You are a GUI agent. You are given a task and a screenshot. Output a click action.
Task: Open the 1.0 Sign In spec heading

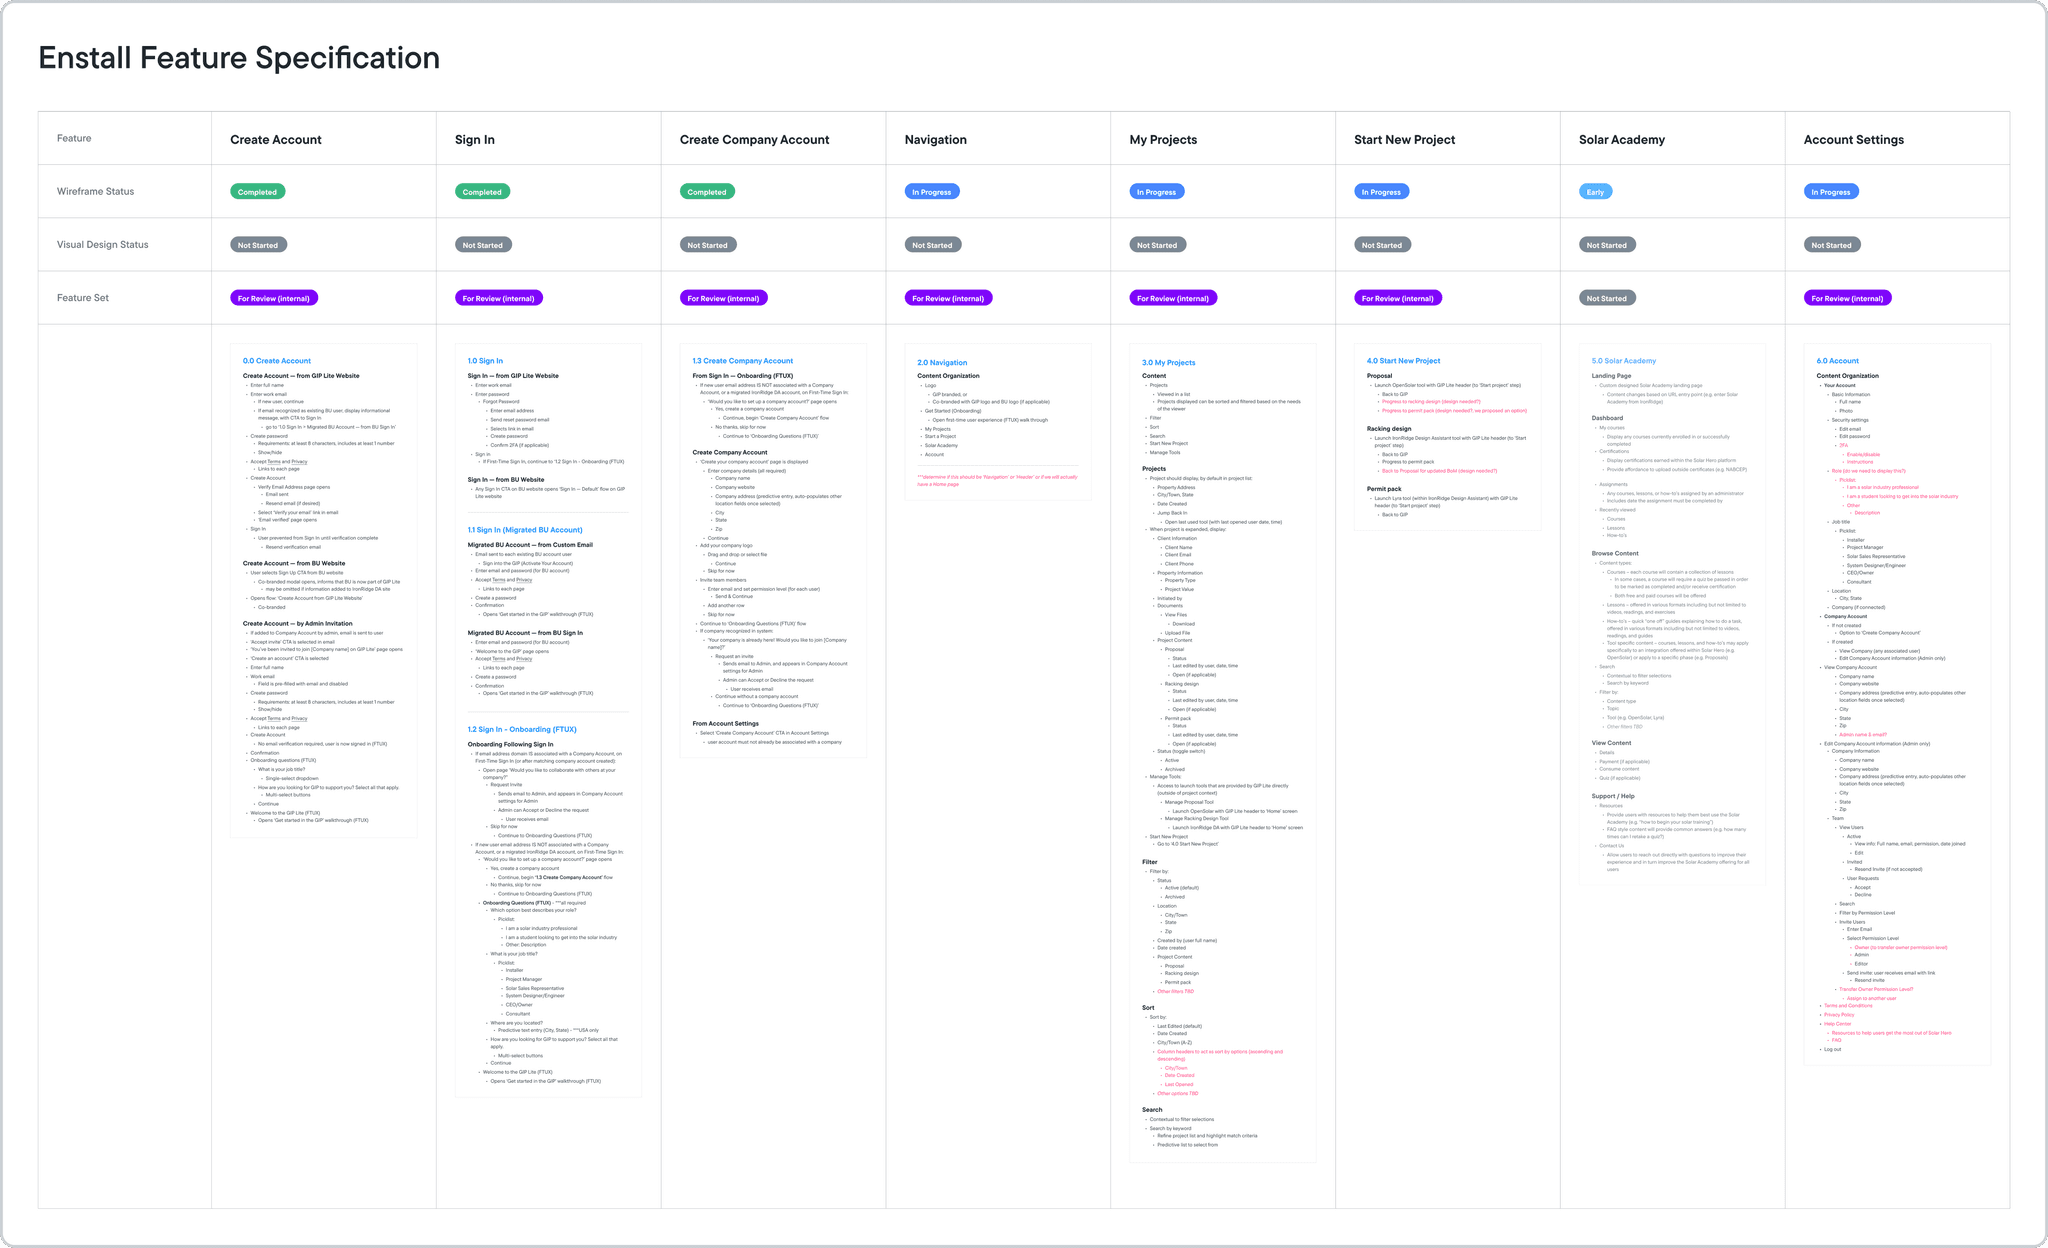[x=485, y=361]
